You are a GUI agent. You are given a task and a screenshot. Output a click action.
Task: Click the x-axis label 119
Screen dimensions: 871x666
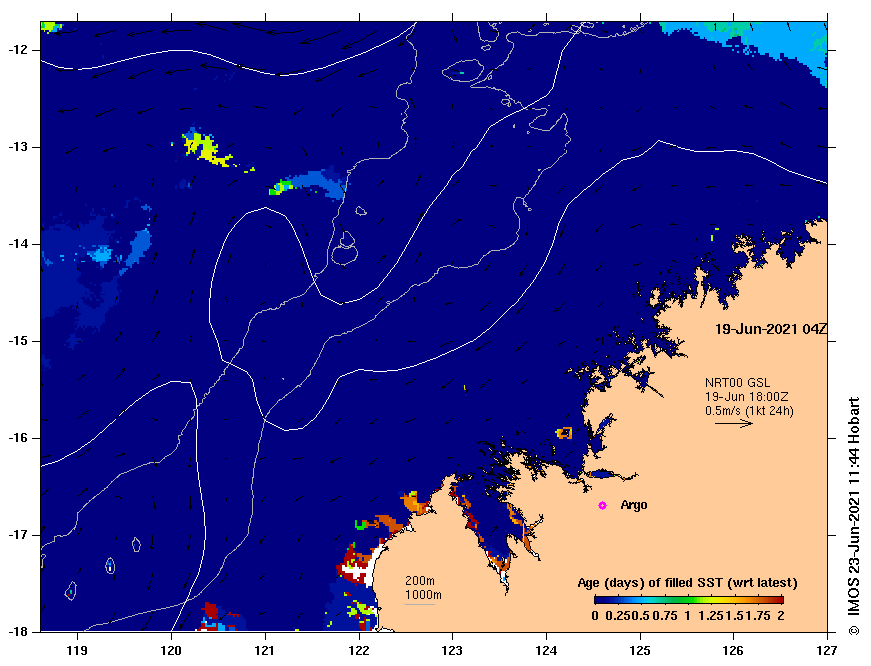[77, 650]
